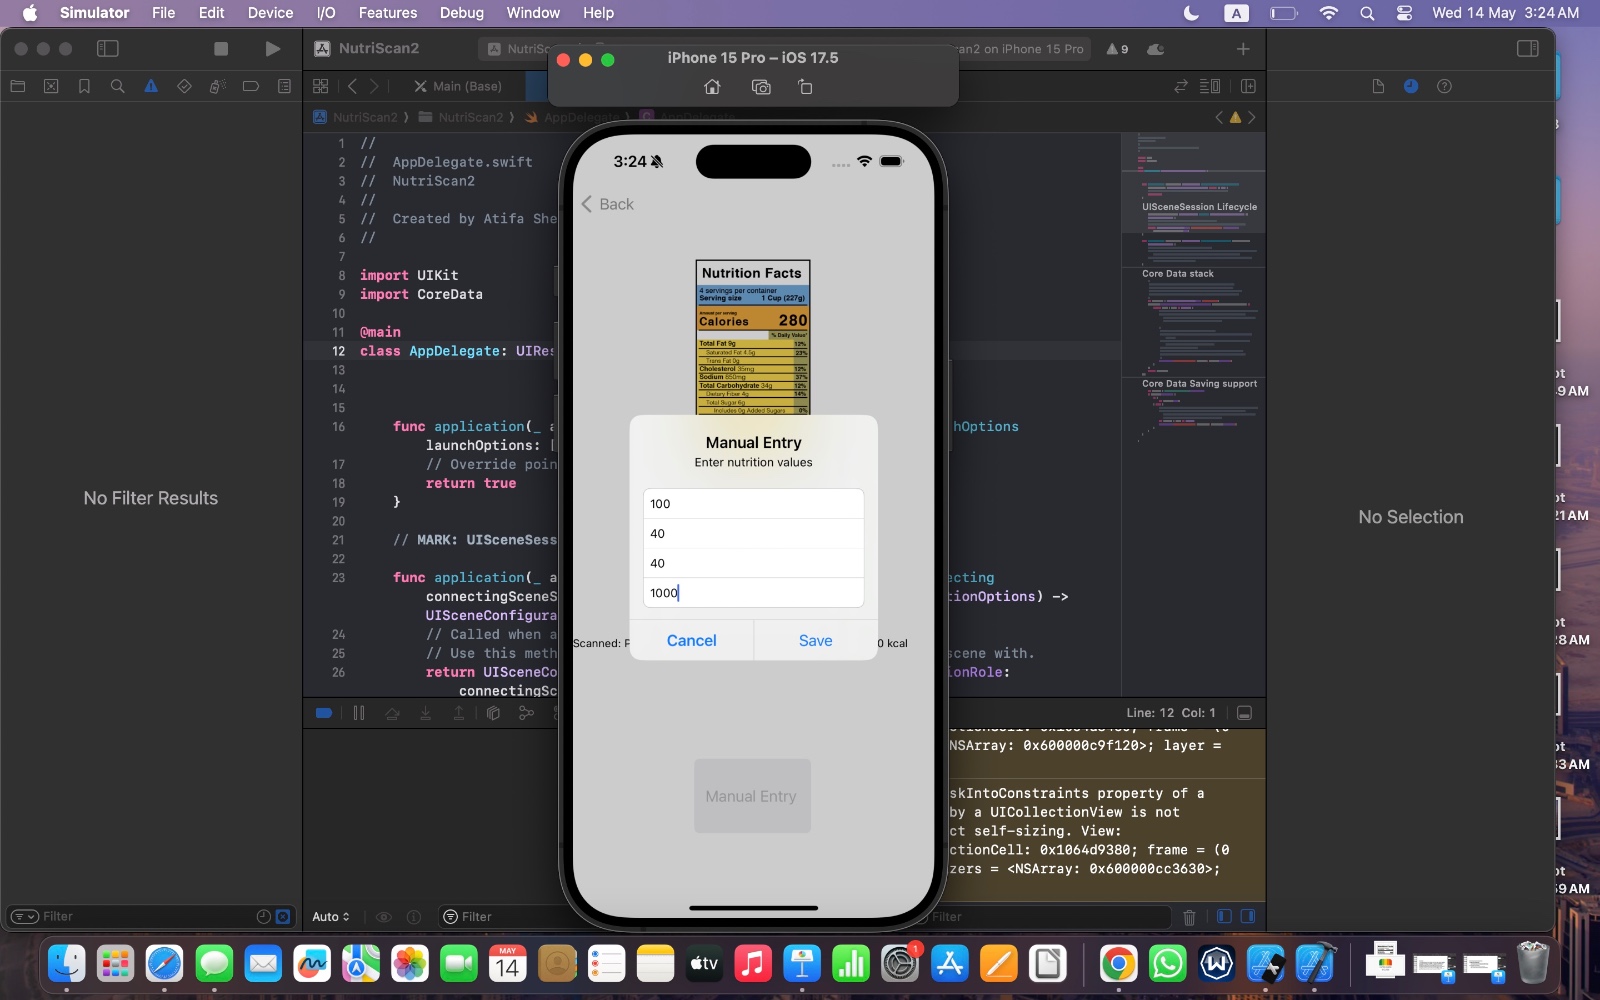Tap Cancel in Manual Entry dialog
The height and width of the screenshot is (1000, 1600).
tap(691, 640)
